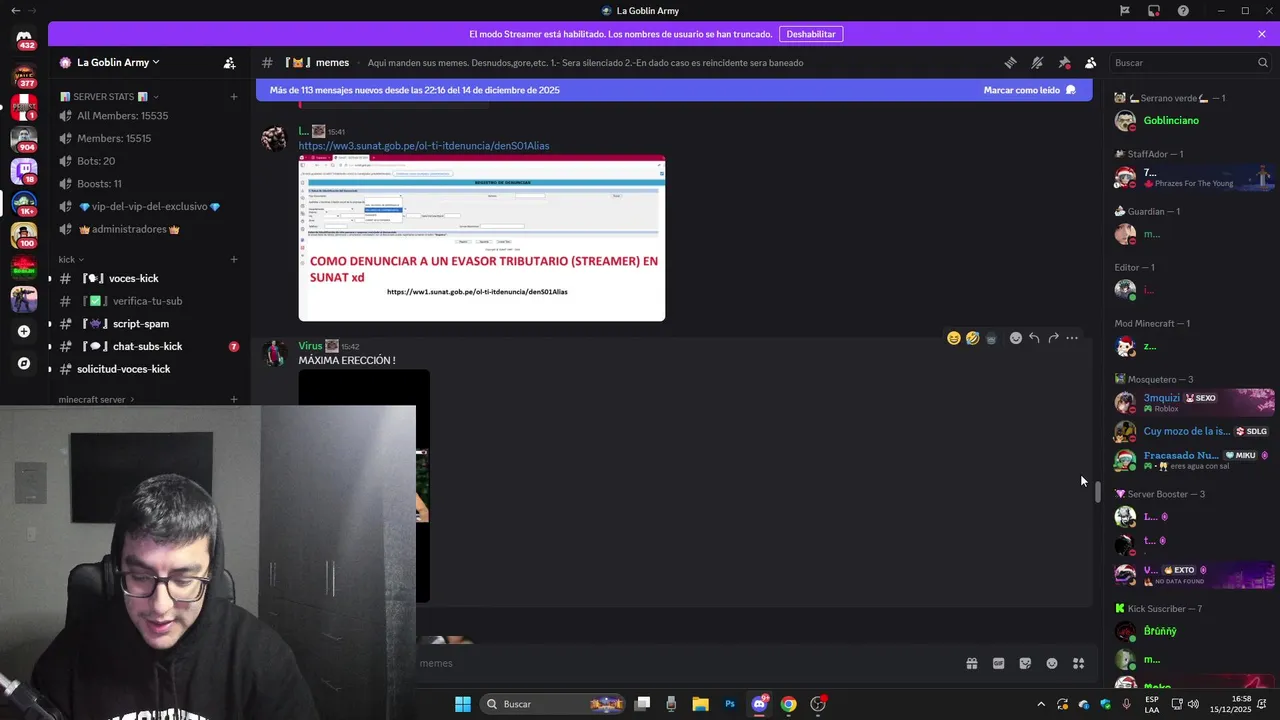Screen dimensions: 1280x720
Task: Toggle the member list icon
Action: click(x=1091, y=62)
